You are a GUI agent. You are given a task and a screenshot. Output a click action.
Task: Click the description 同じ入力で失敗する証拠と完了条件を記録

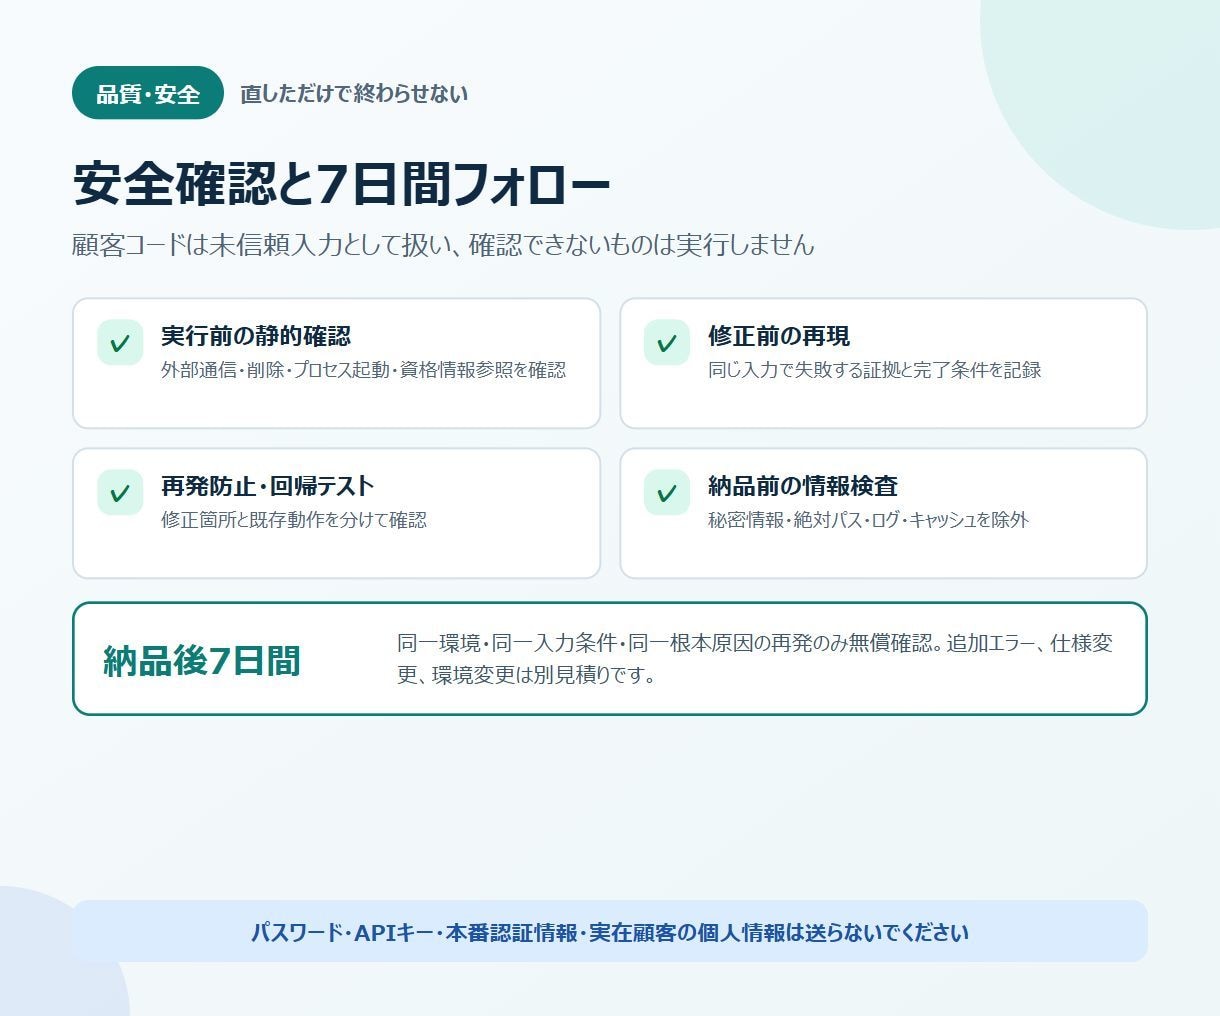(875, 370)
